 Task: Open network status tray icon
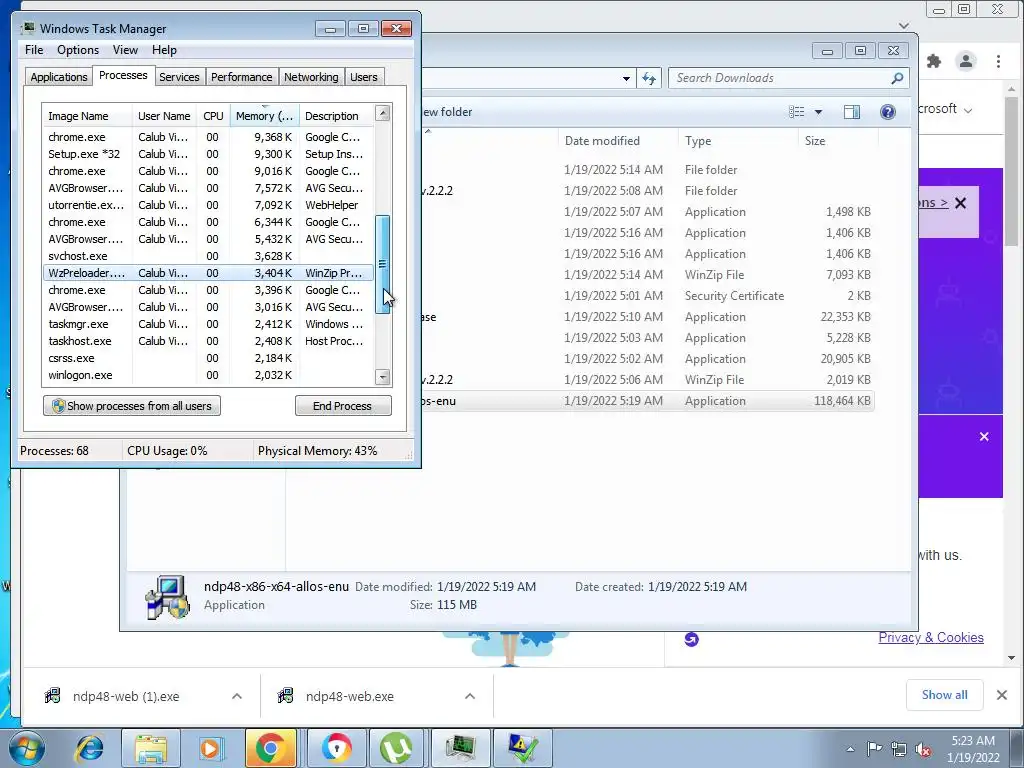899,749
